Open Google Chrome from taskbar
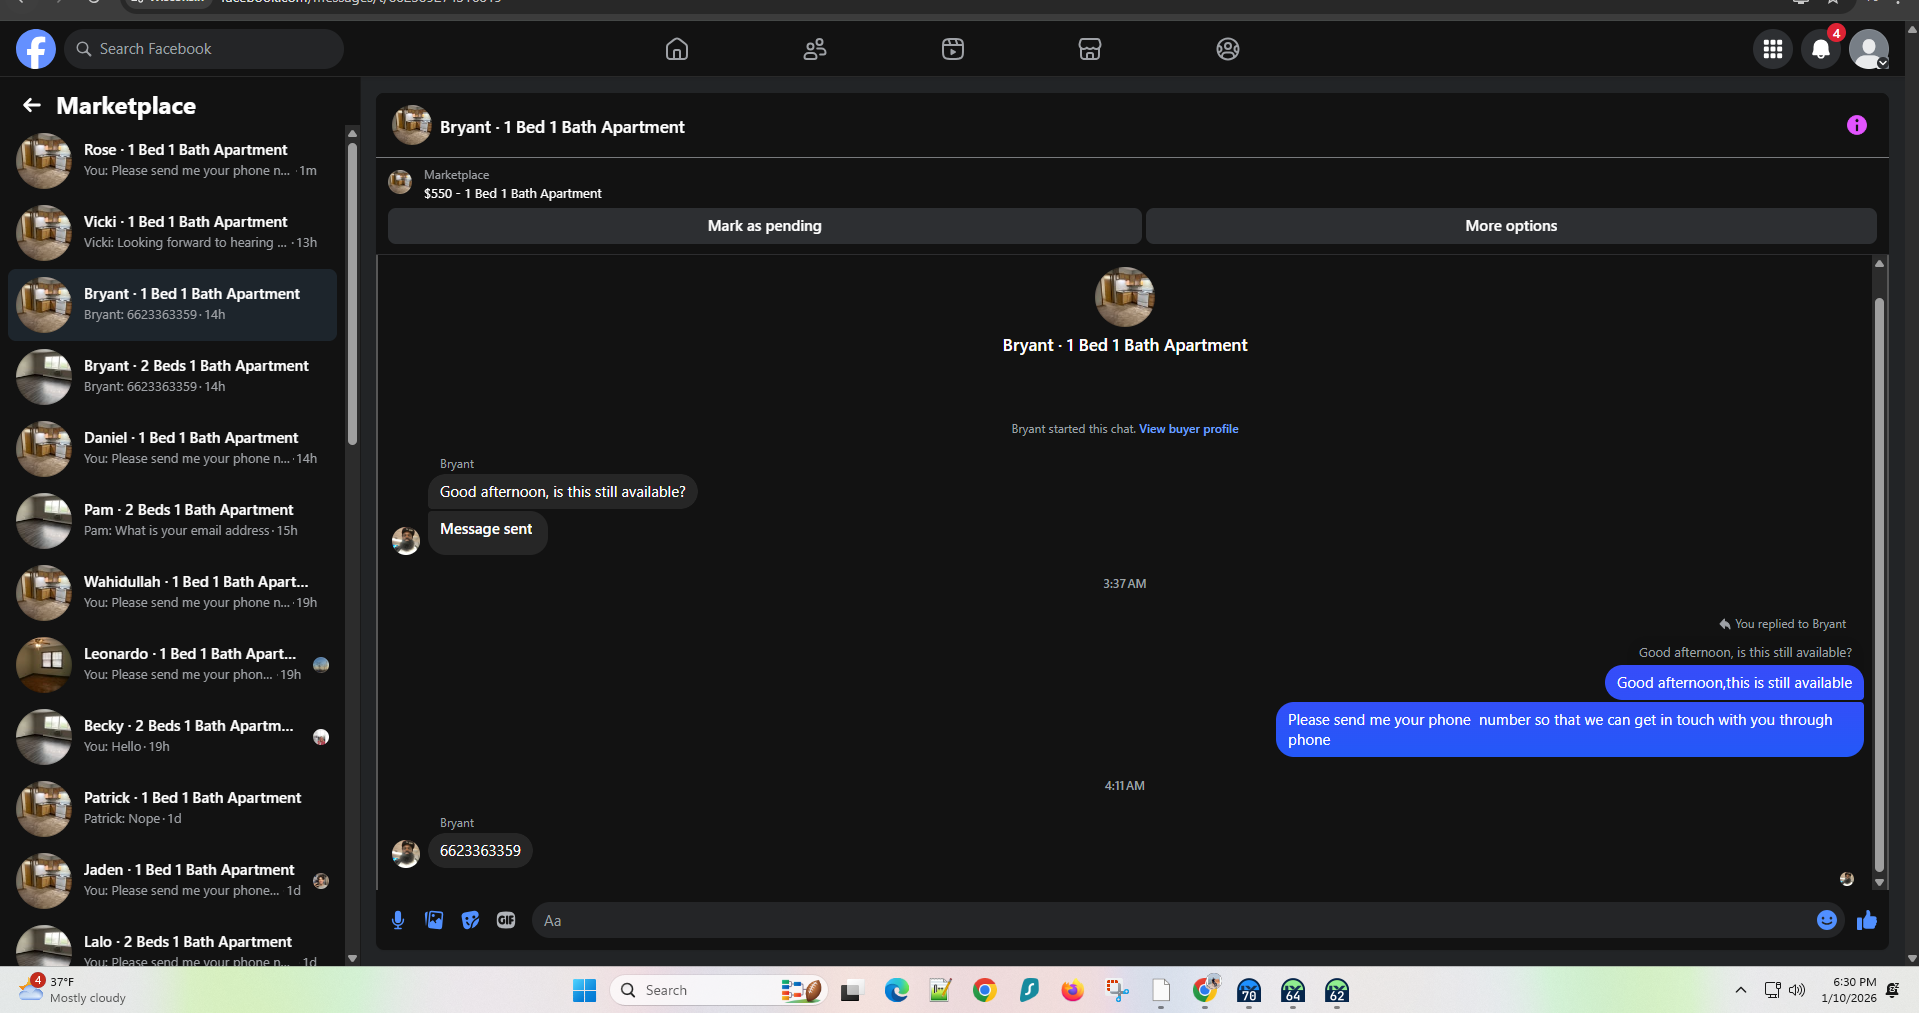 985,990
